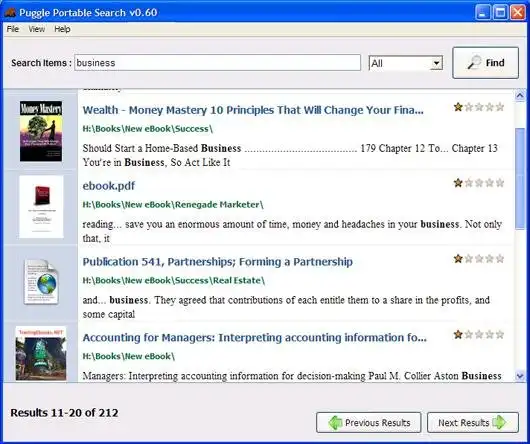Click the H:\Books\New eBook\ path under Accounting
The height and width of the screenshot is (444, 530).
[129, 356]
